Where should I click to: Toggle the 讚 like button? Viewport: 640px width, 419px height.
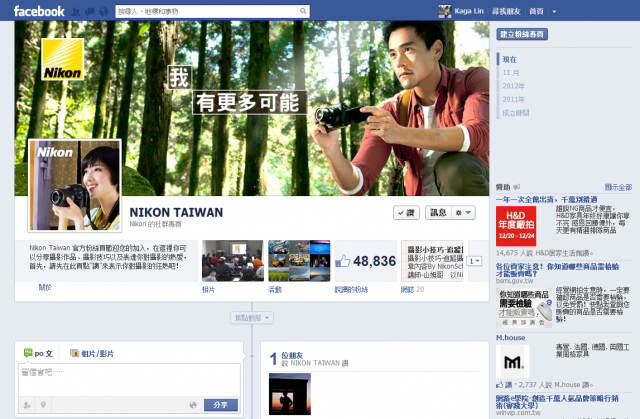[406, 213]
